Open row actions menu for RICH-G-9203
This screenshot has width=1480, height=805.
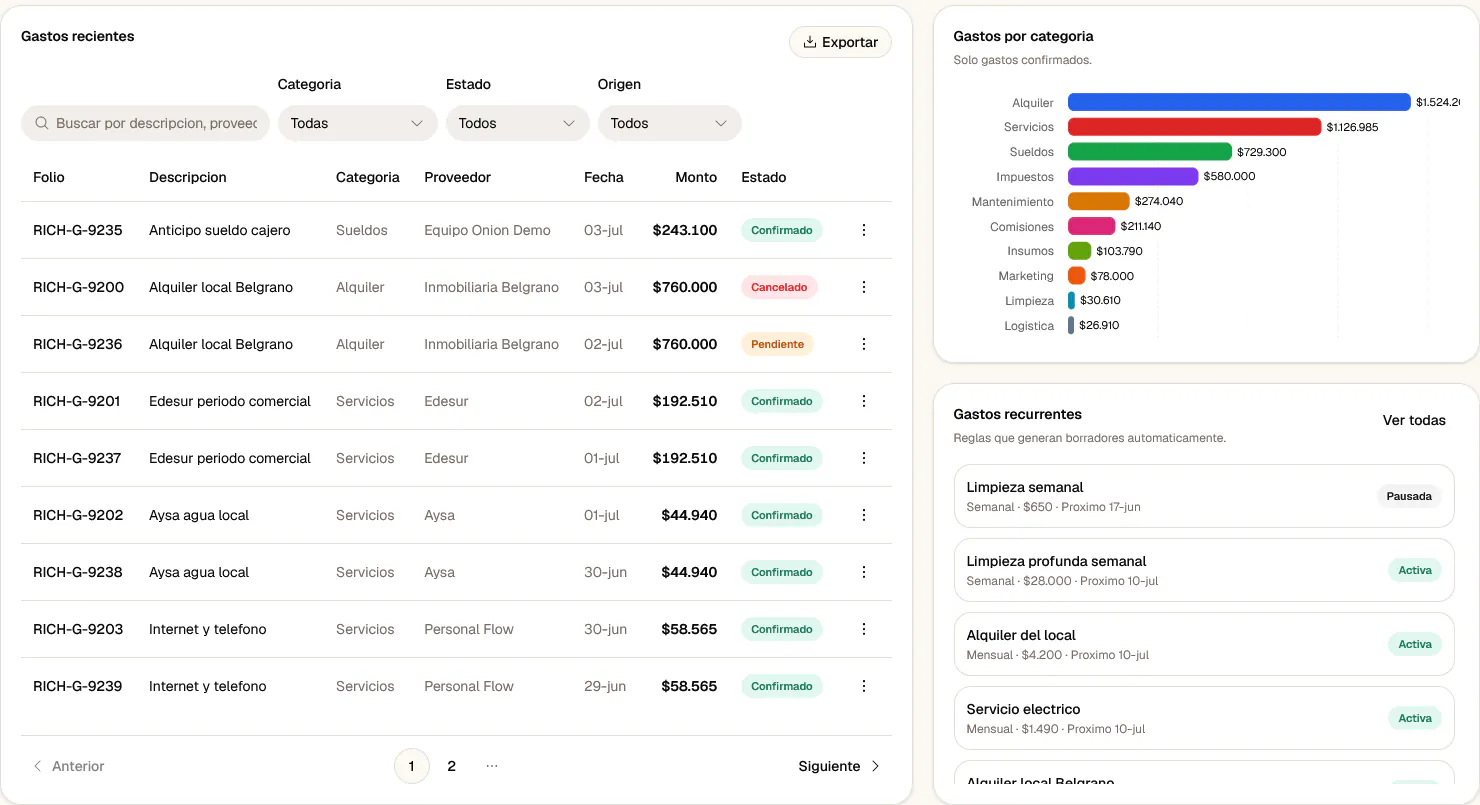coord(864,629)
